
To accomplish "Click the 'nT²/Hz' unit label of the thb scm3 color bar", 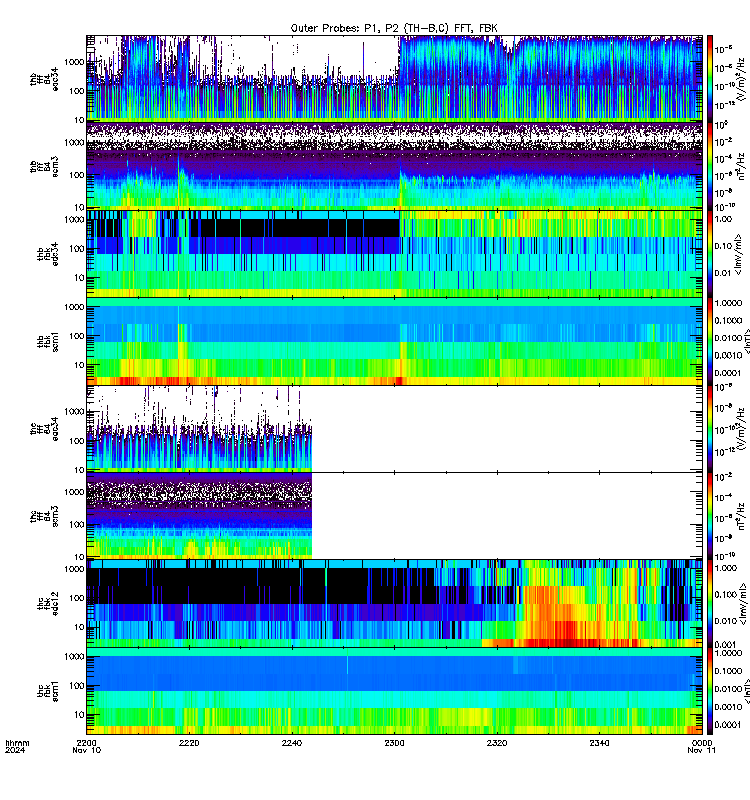I will point(741,166).
